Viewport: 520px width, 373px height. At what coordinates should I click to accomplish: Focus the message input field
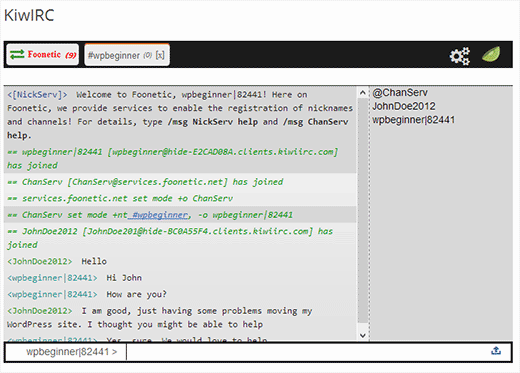pos(307,352)
